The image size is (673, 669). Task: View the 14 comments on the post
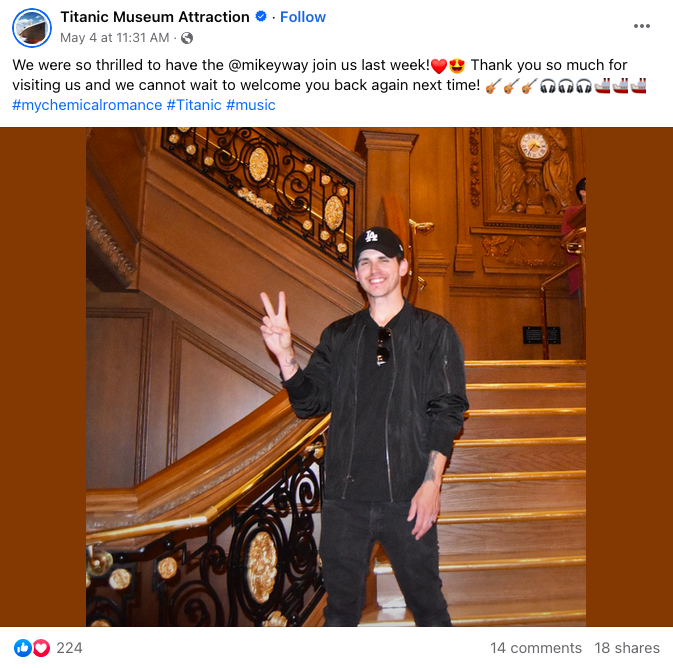536,648
